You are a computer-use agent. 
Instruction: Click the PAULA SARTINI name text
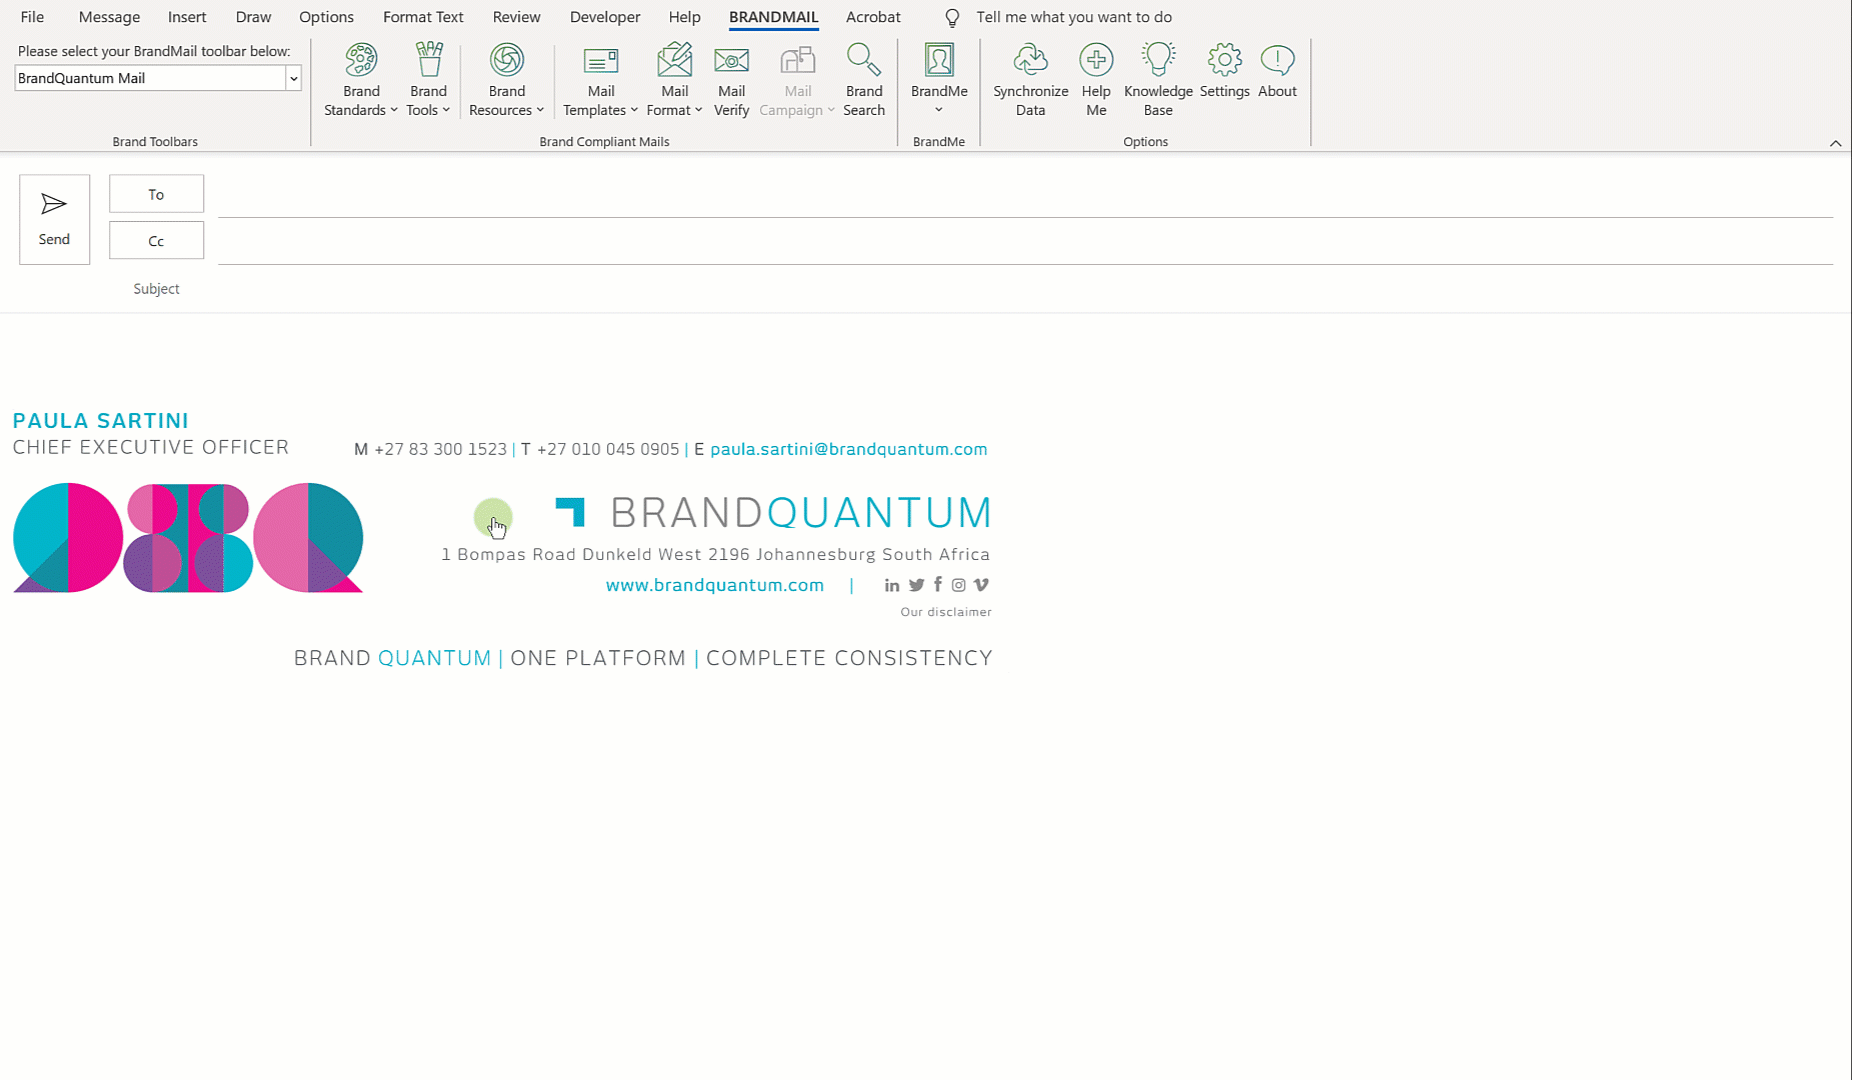pos(100,421)
